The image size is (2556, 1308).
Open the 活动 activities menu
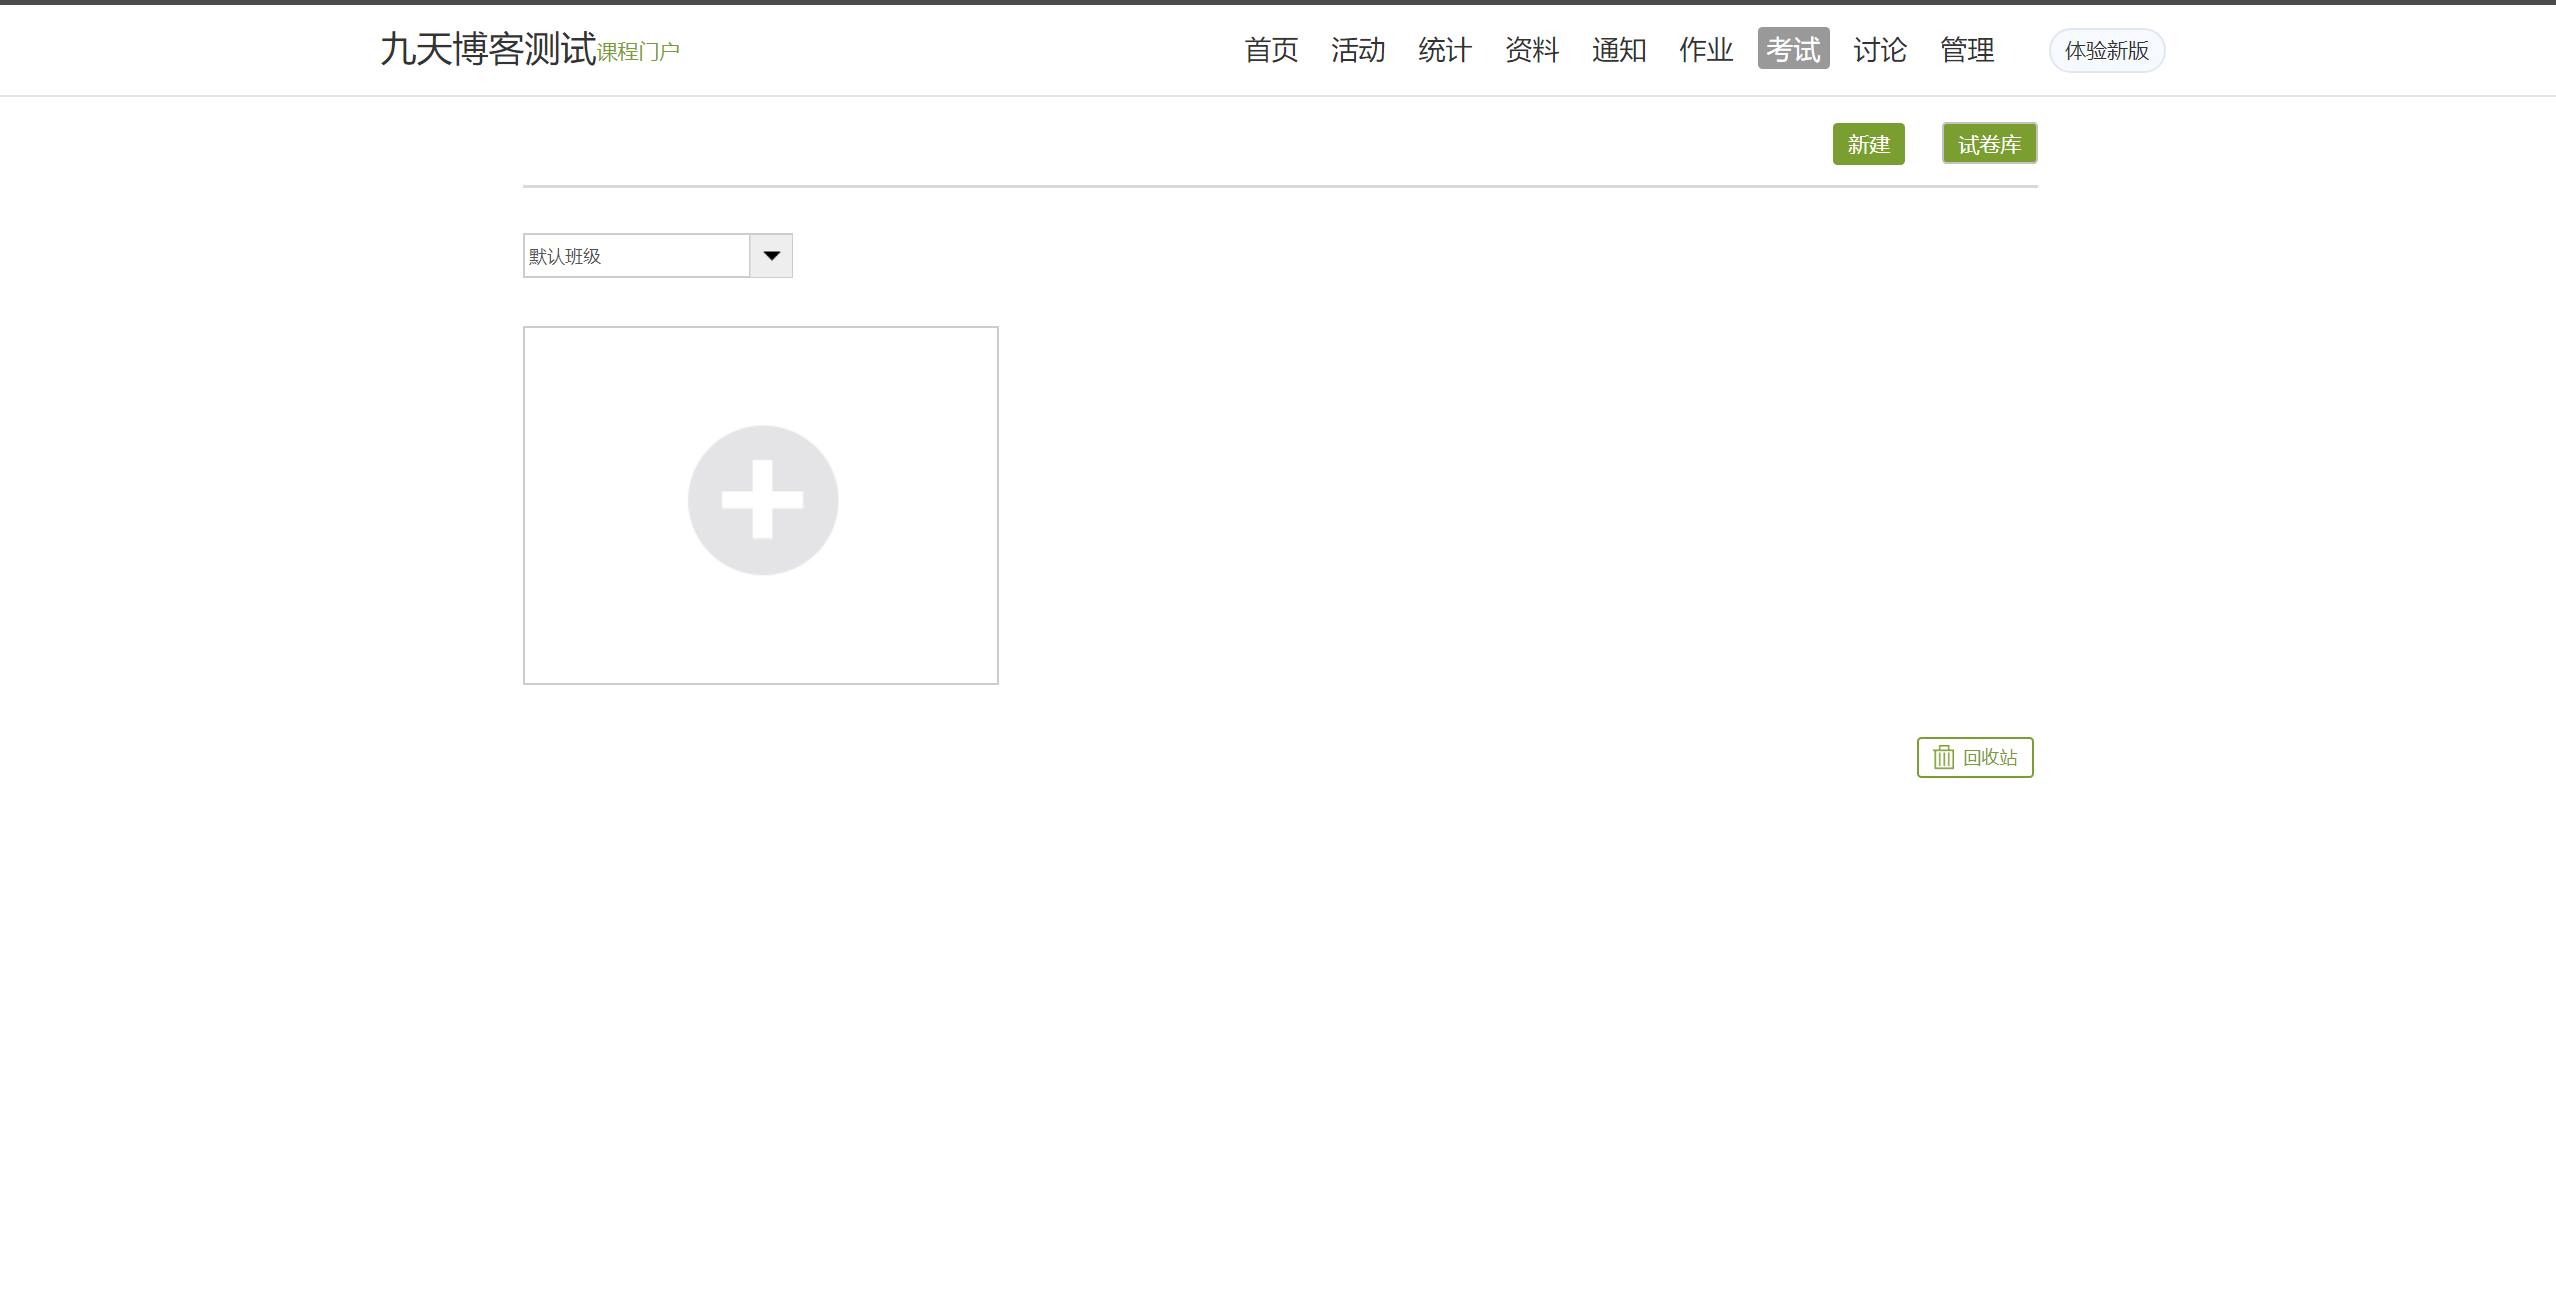[1358, 50]
